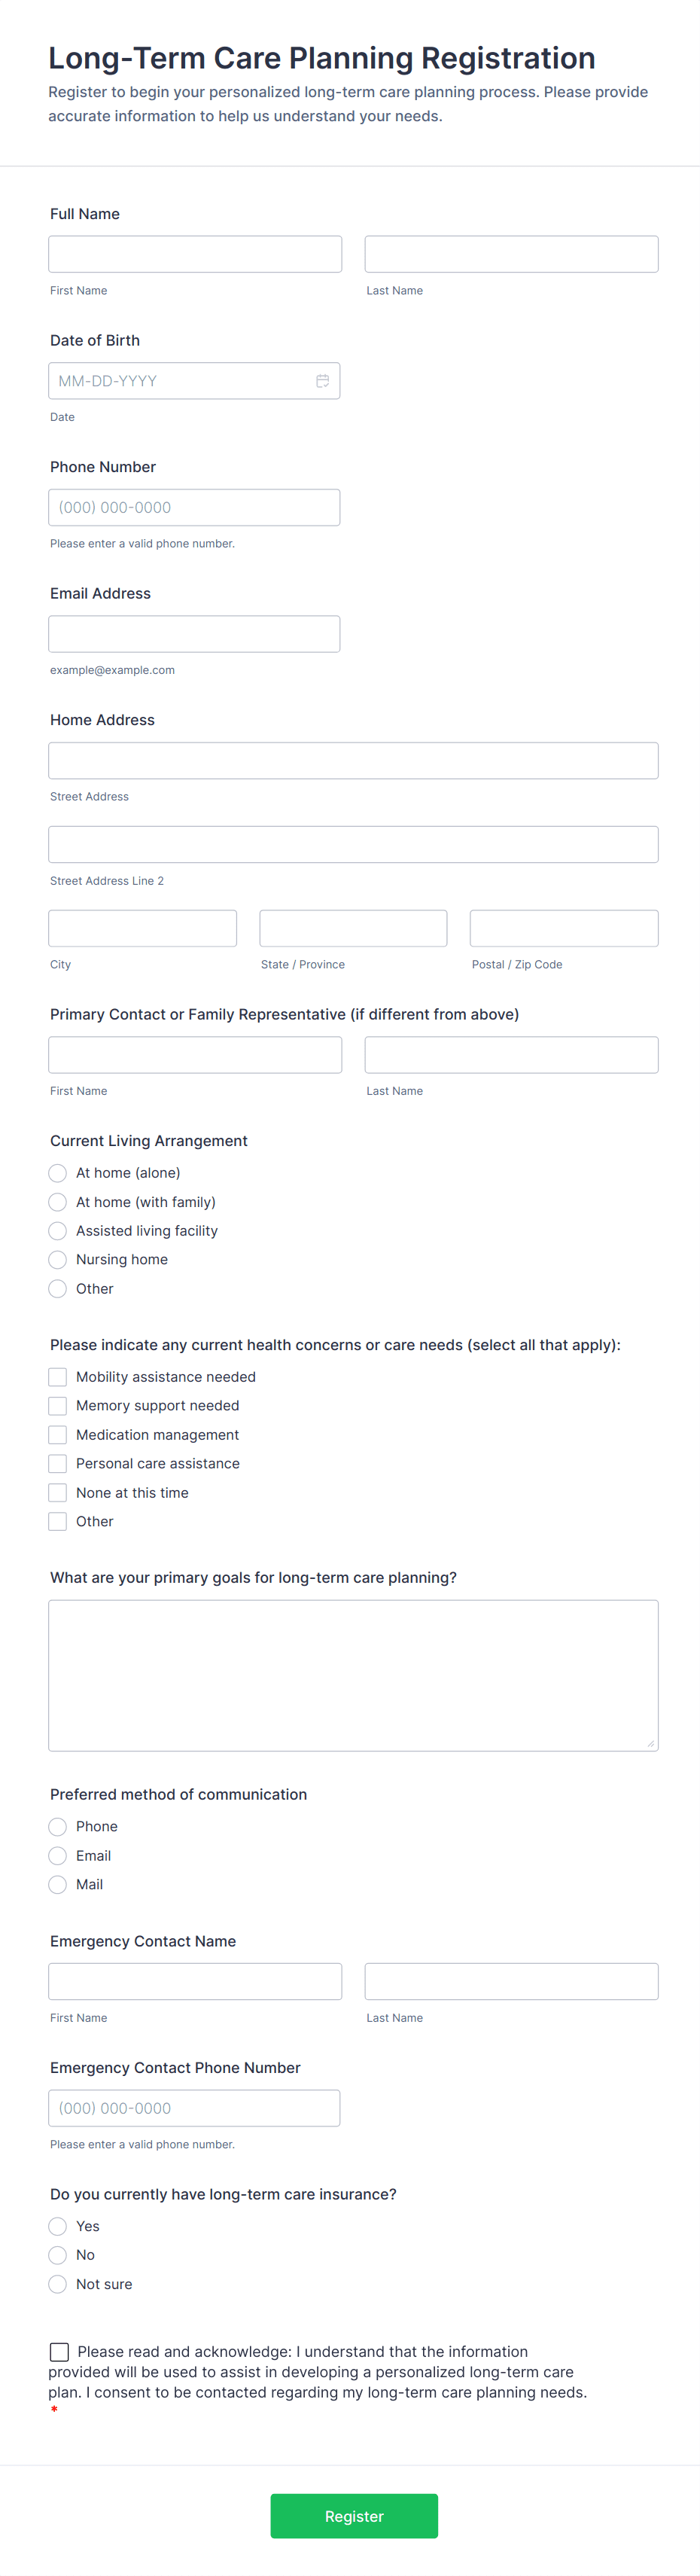Select 'At home (alone)' living arrangement
Viewport: 700px width, 2576px height.
tap(57, 1172)
